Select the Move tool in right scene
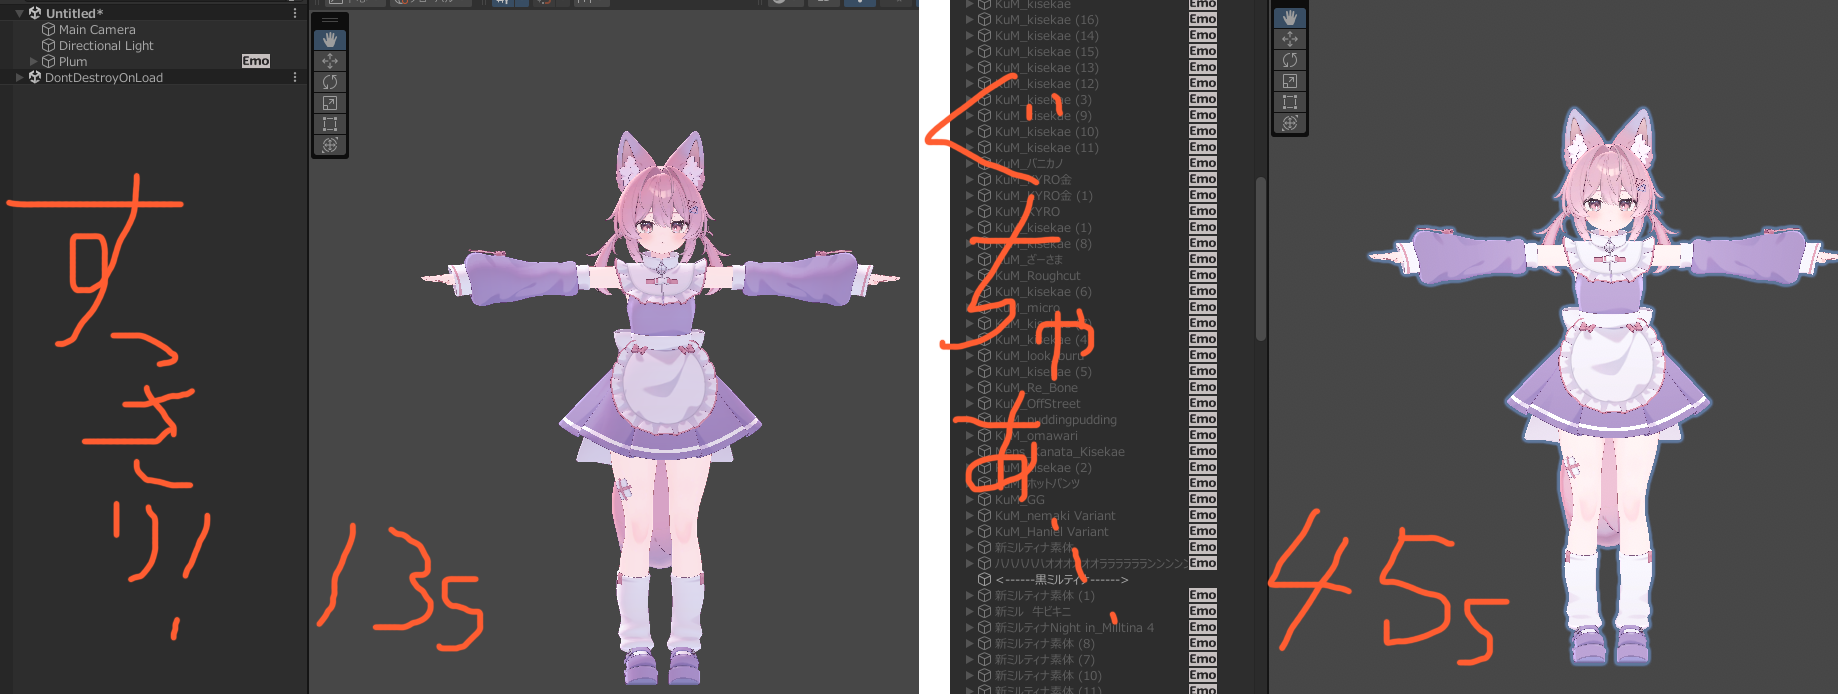This screenshot has width=1838, height=694. coord(1290,39)
